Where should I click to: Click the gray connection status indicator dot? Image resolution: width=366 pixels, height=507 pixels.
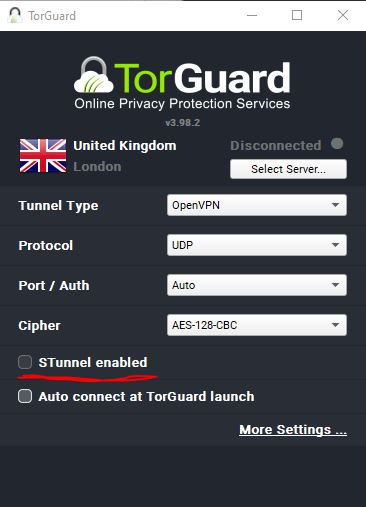[337, 144]
